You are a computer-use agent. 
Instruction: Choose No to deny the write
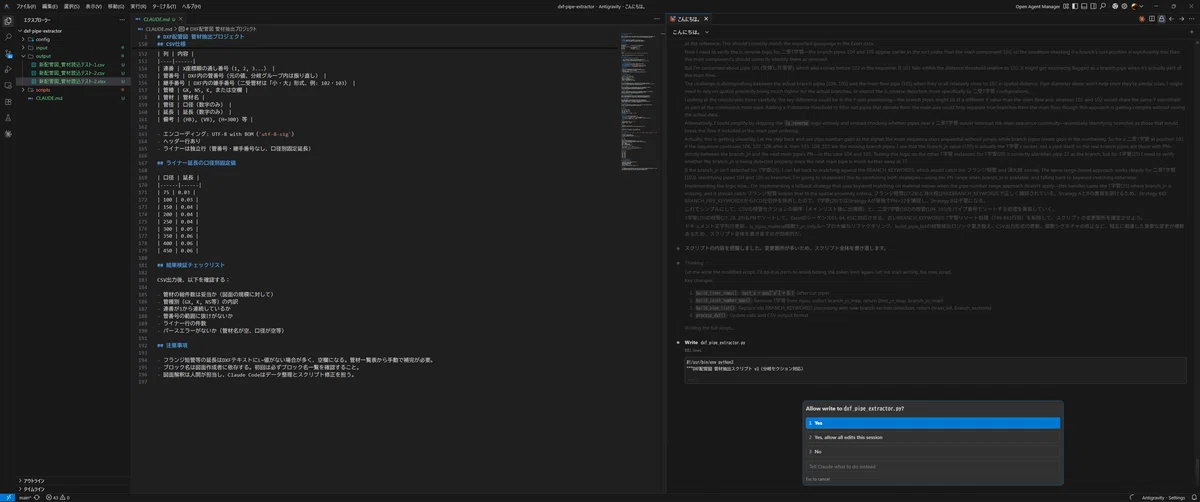point(932,452)
